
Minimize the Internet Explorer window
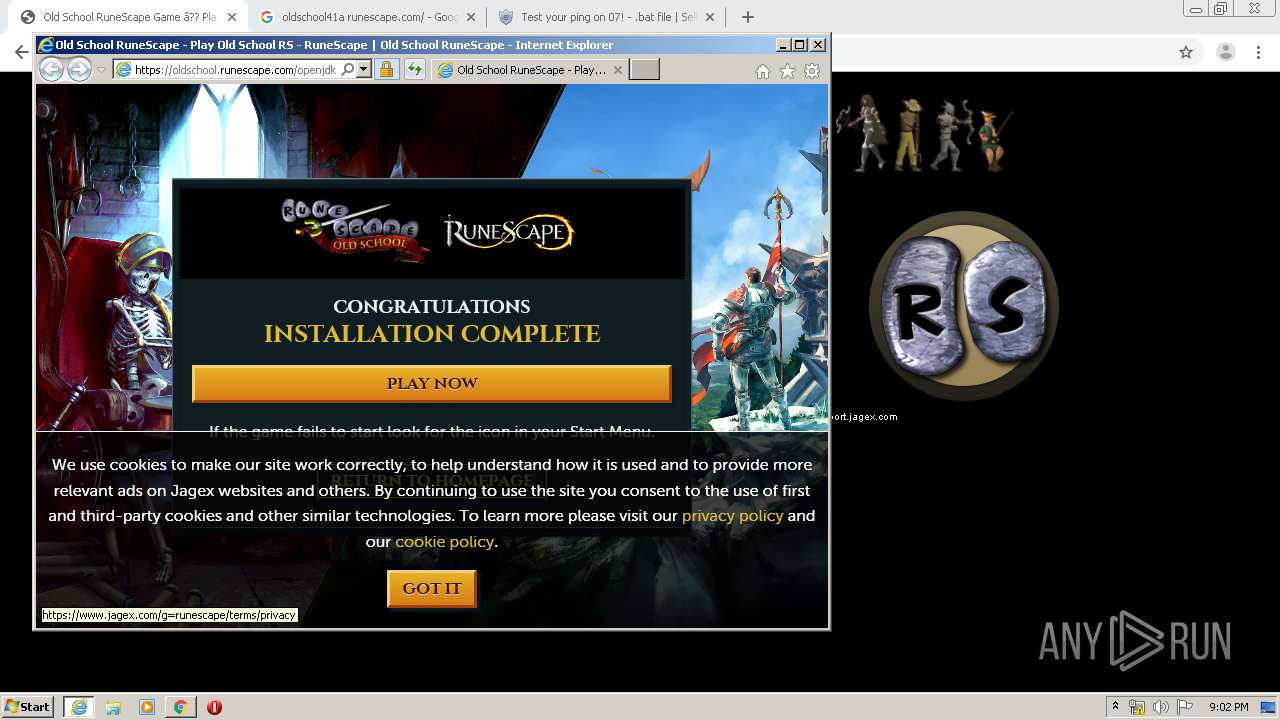click(x=783, y=45)
